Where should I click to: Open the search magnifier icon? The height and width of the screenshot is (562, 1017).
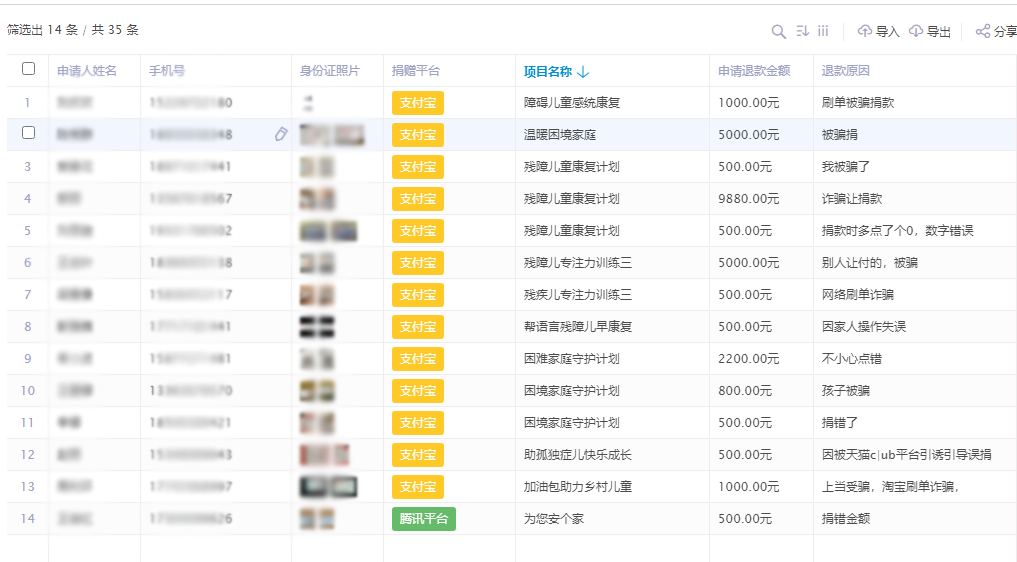(x=778, y=31)
